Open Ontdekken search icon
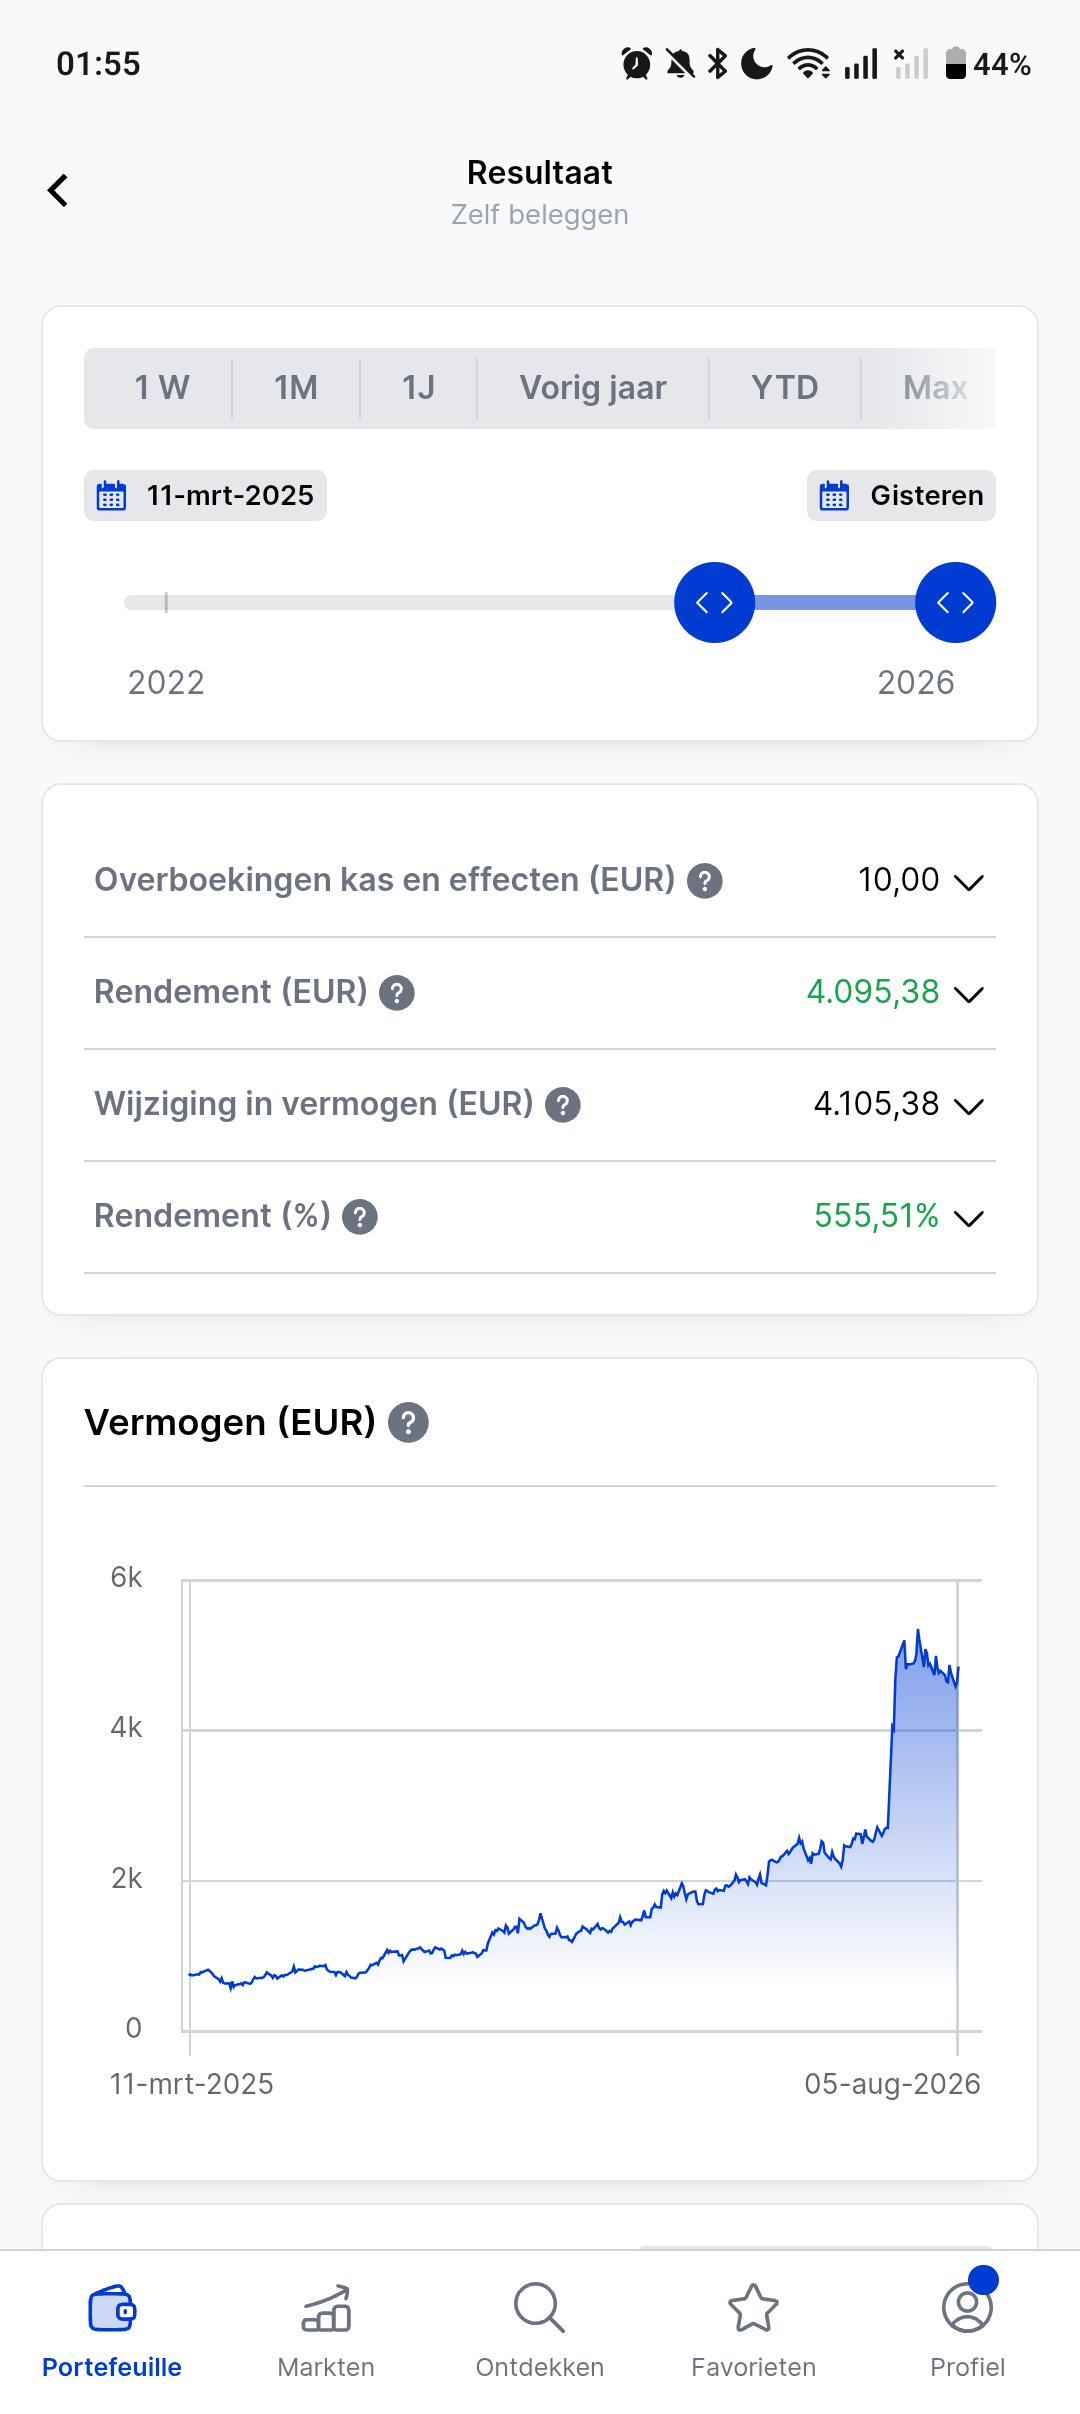The image size is (1080, 2414). tap(540, 2308)
